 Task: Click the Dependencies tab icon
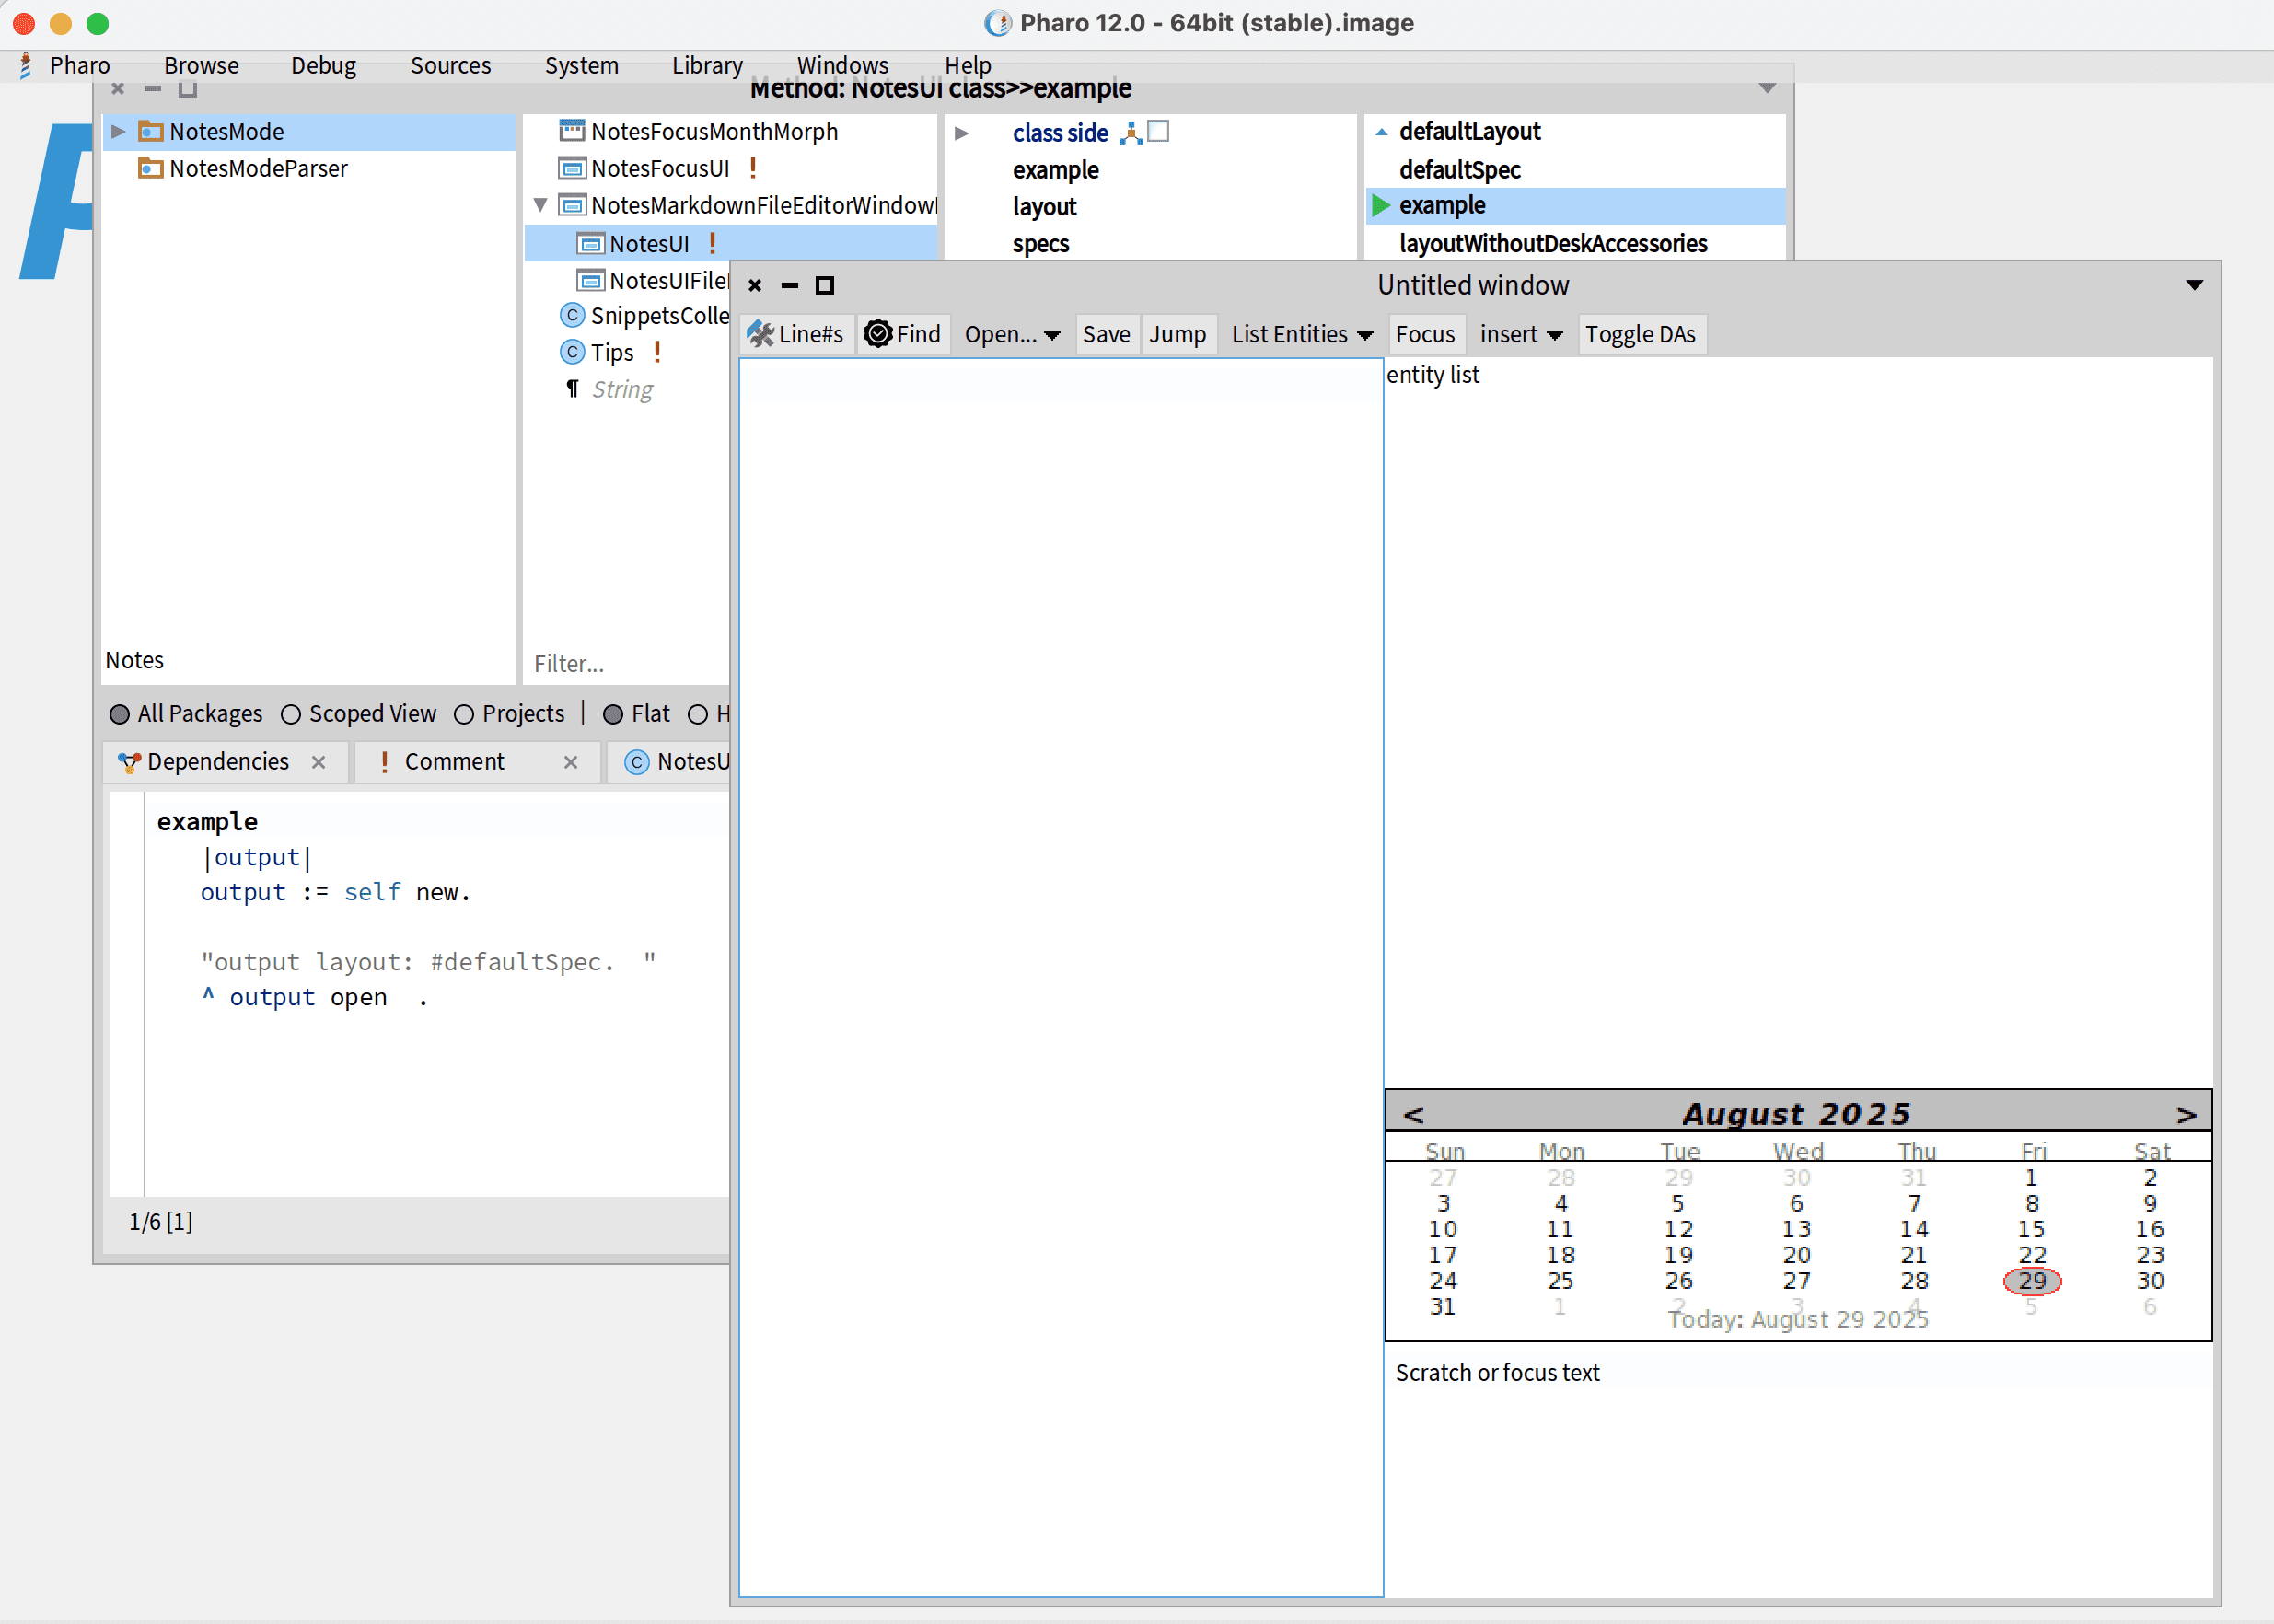(x=129, y=762)
